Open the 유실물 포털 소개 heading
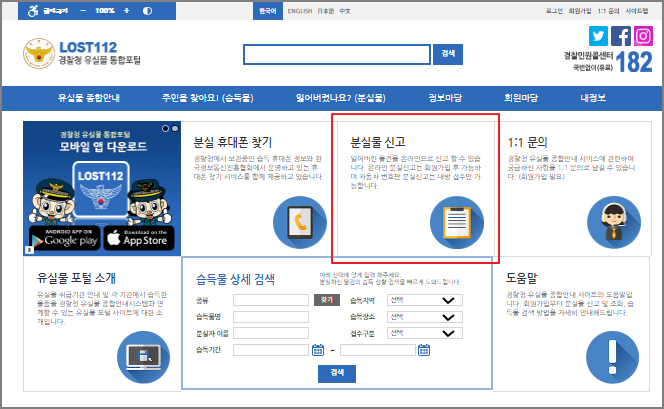 click(x=76, y=278)
